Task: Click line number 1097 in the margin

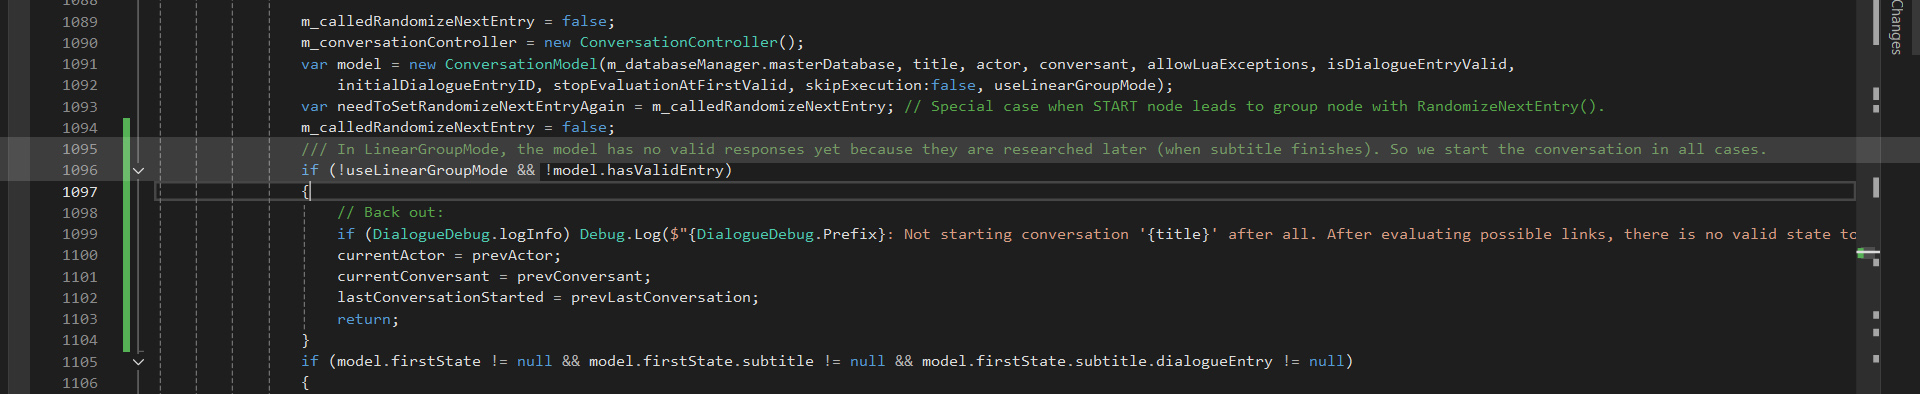Action: [x=80, y=192]
